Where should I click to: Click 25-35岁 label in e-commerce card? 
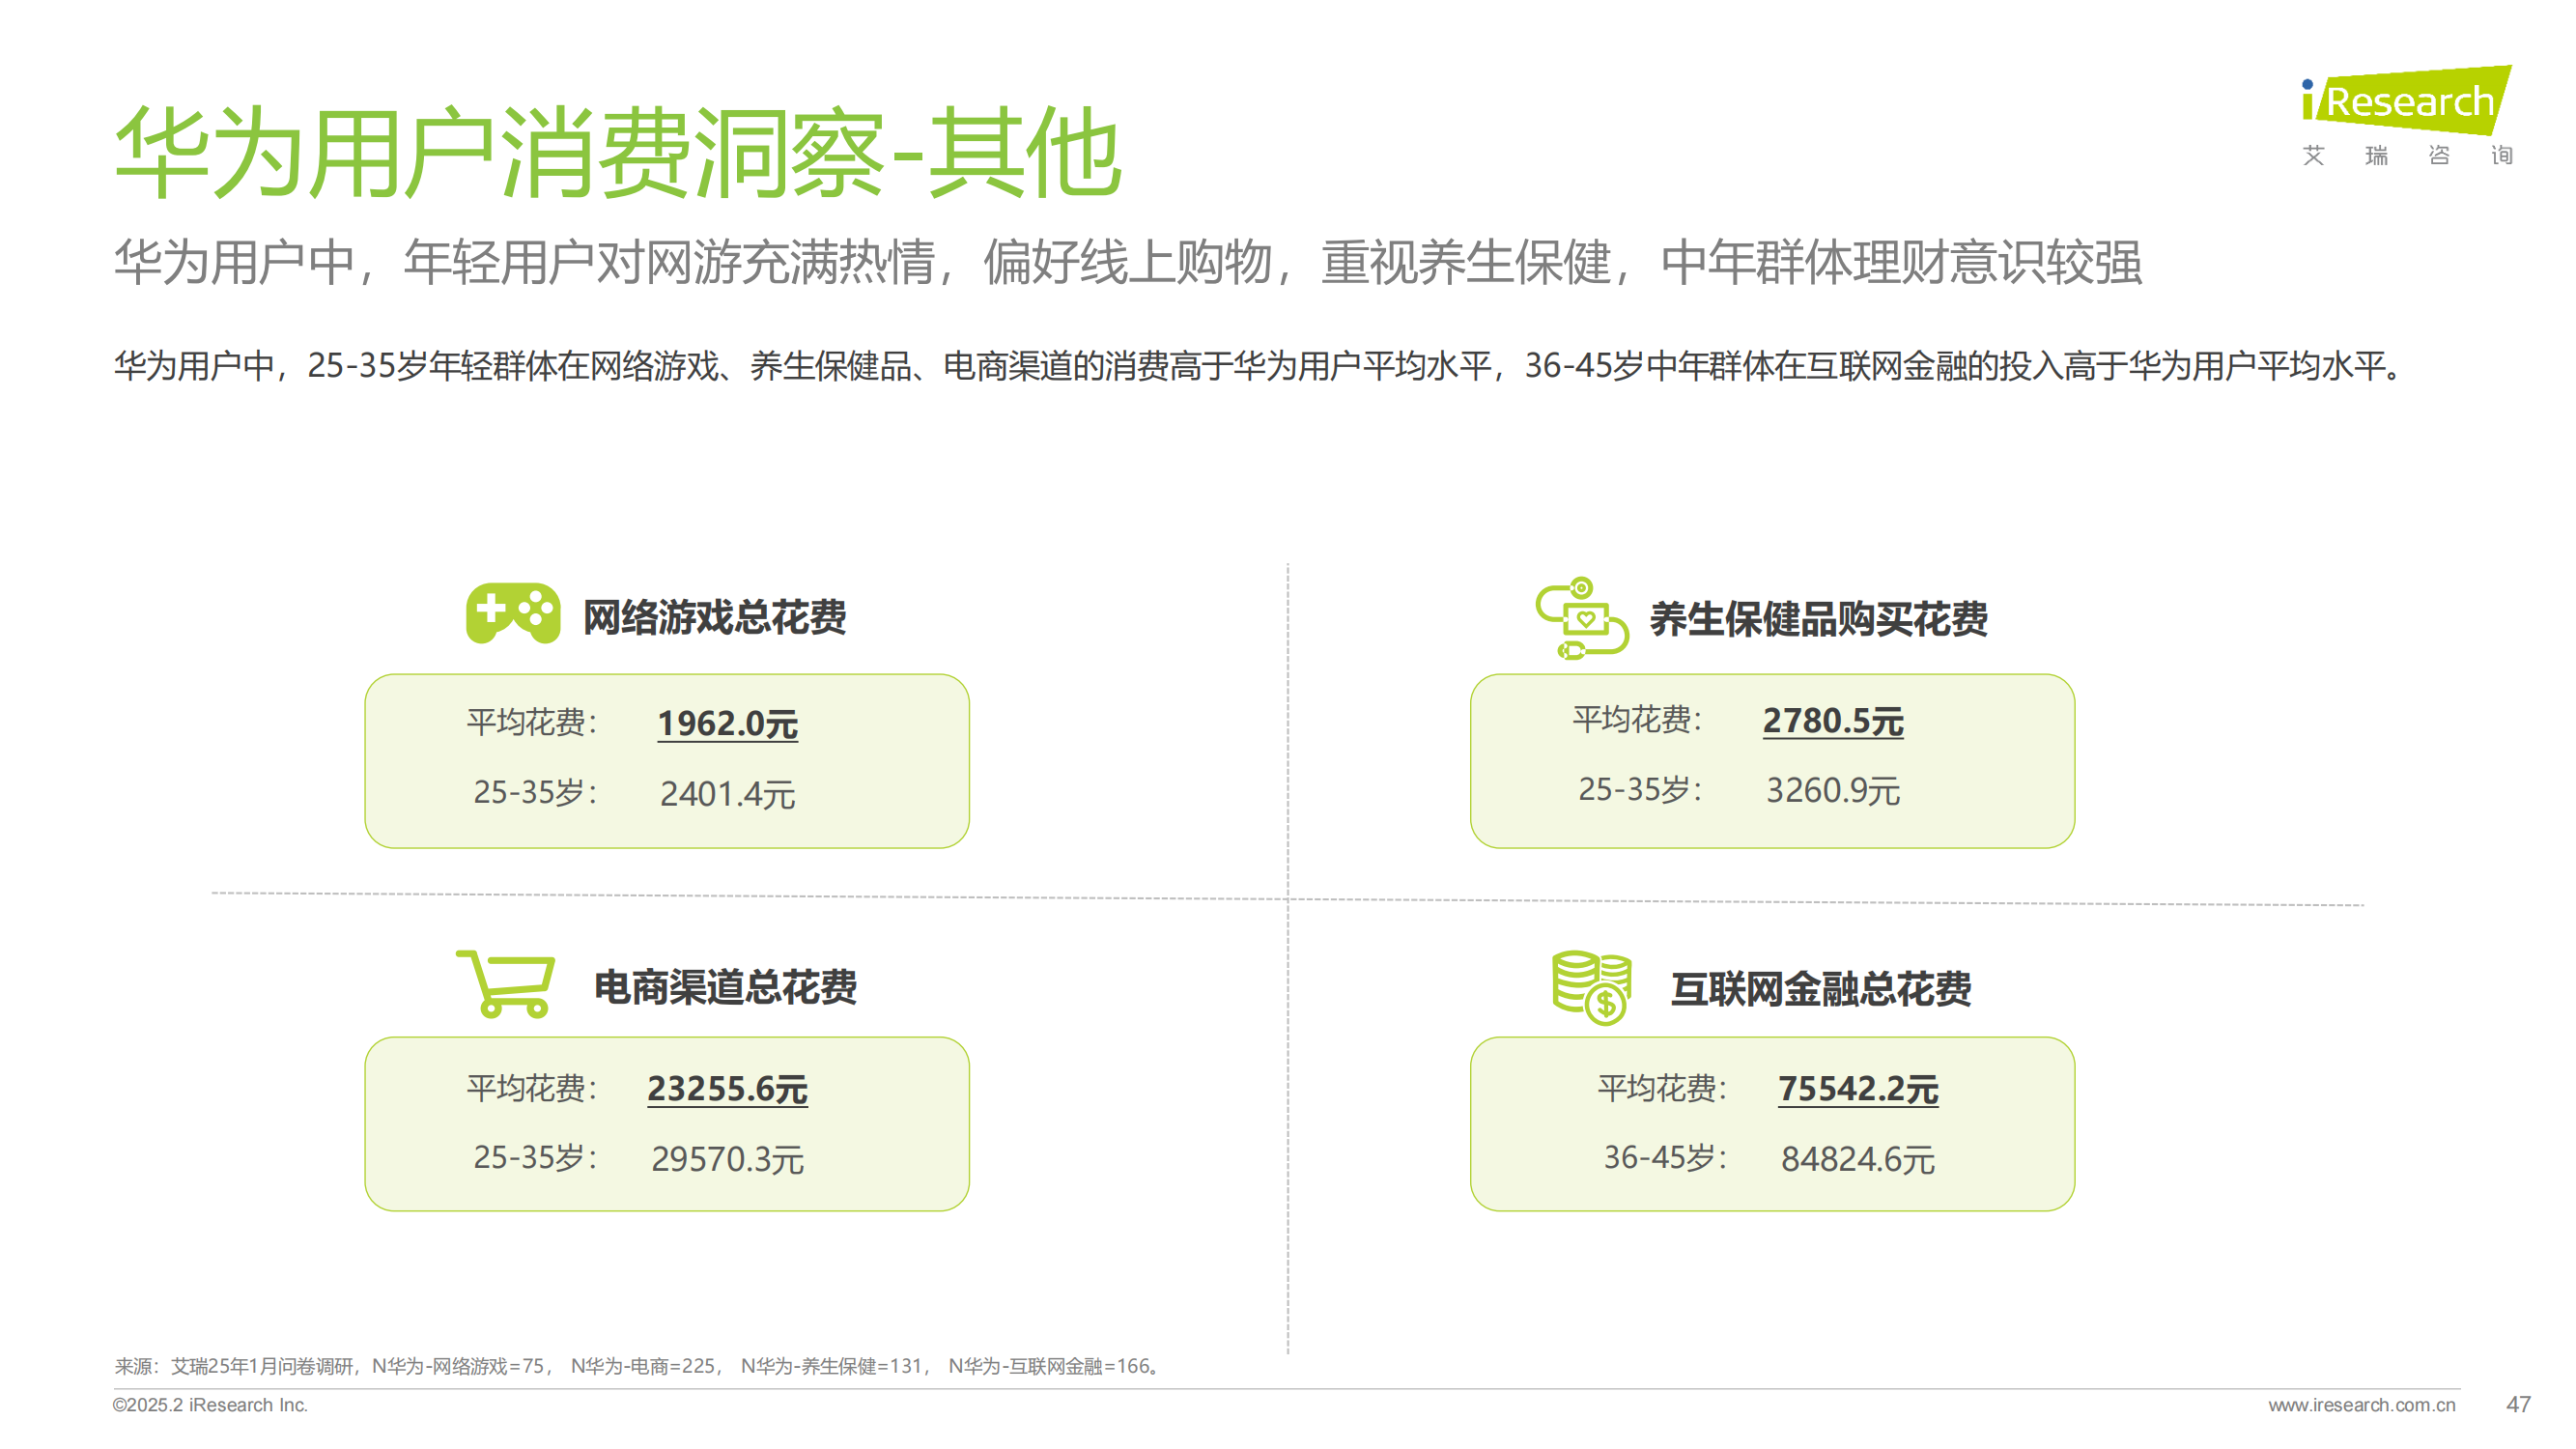pyautogui.click(x=534, y=1157)
